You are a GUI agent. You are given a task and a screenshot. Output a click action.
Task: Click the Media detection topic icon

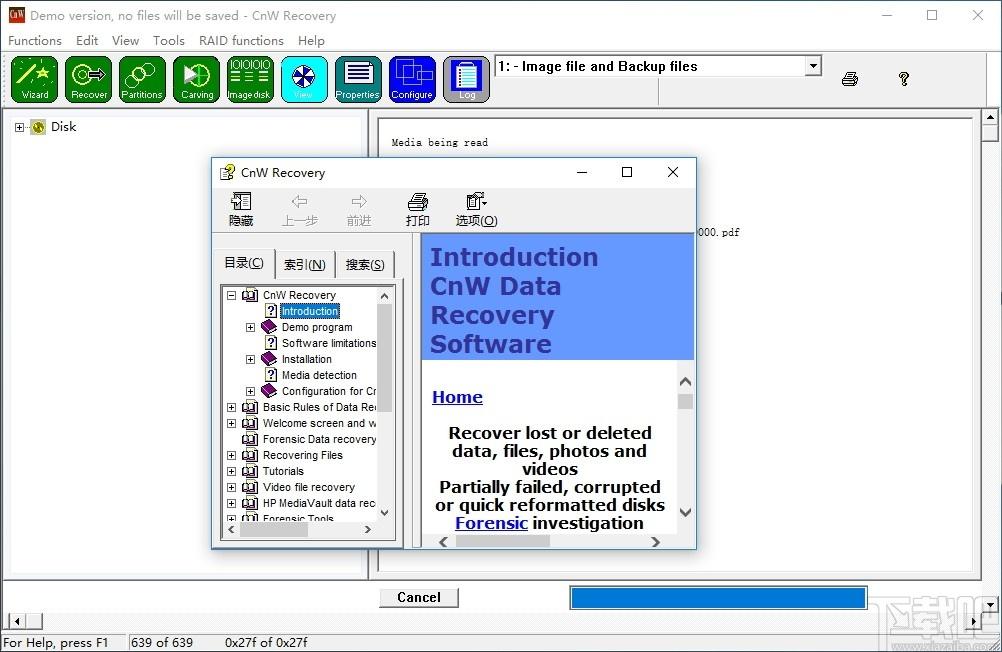pyautogui.click(x=271, y=375)
